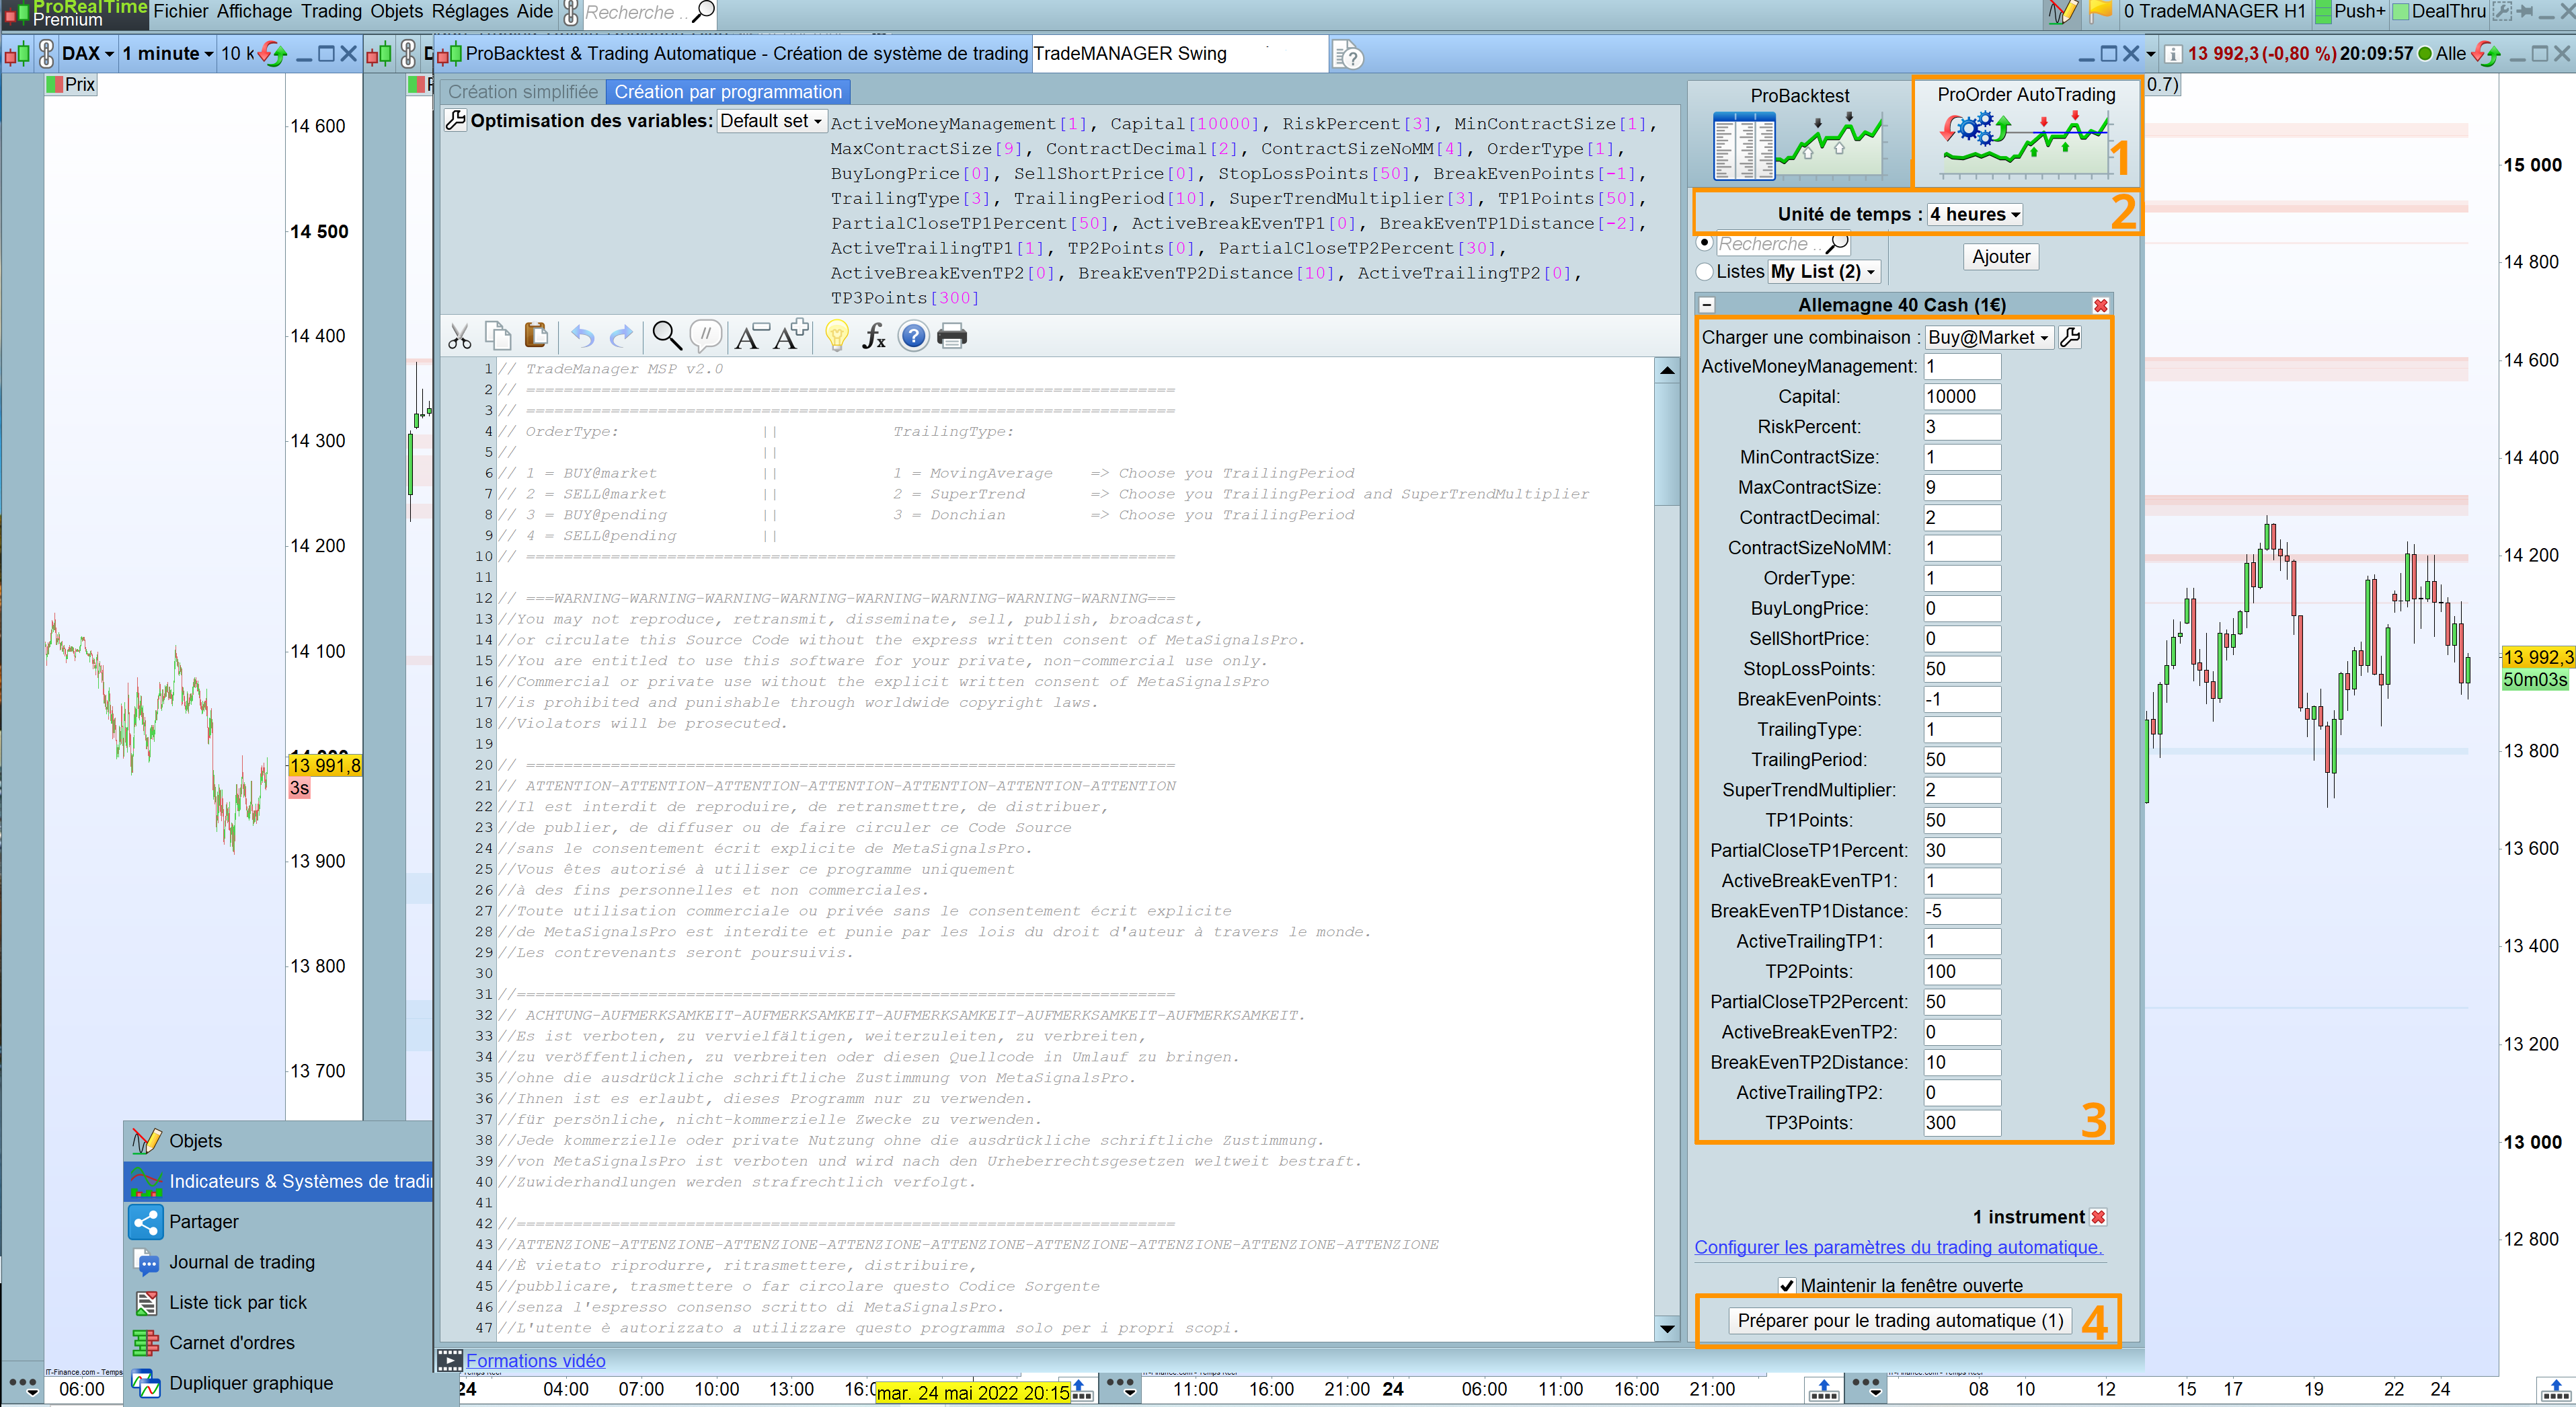2576x1407 pixels.
Task: Open the fx function insert icon
Action: click(x=875, y=336)
